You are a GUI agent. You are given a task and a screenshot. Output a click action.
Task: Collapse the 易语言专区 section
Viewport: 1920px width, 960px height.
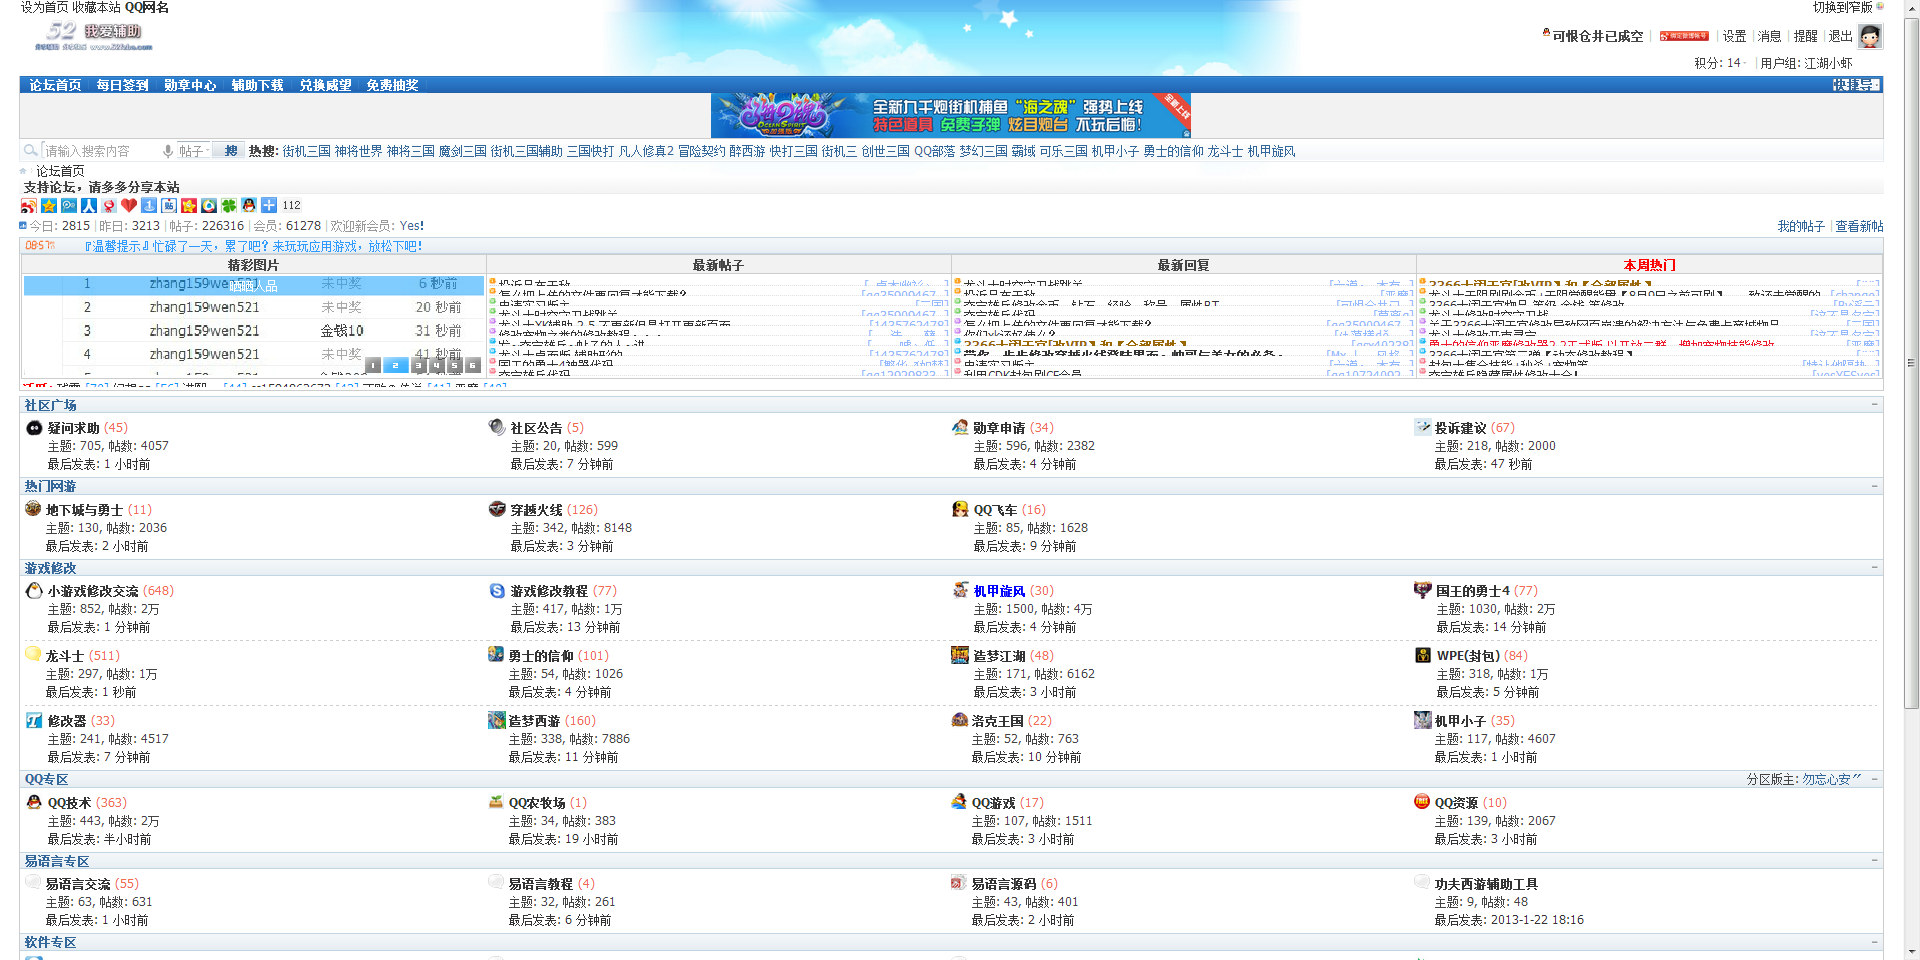tap(1874, 860)
